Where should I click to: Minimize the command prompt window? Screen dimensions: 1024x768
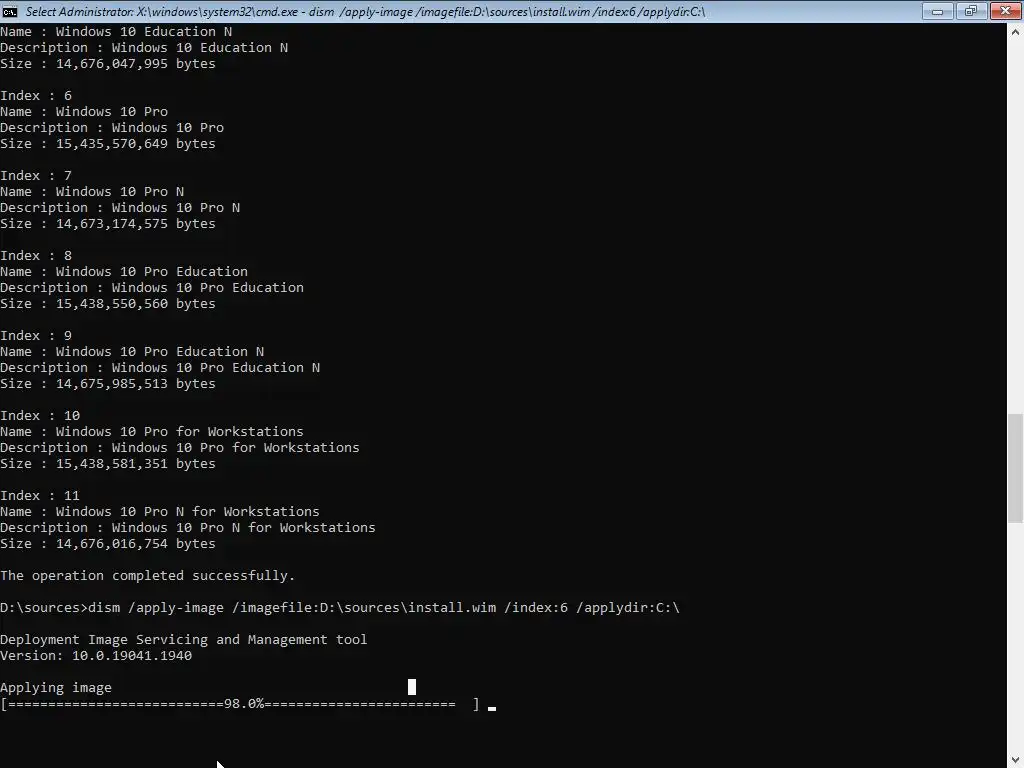point(937,11)
